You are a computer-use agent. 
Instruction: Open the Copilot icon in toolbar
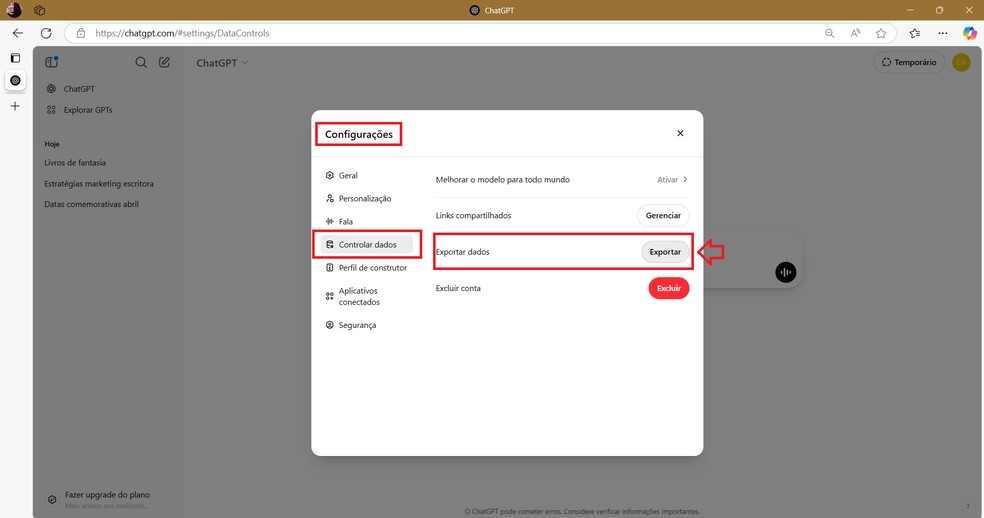coord(970,33)
